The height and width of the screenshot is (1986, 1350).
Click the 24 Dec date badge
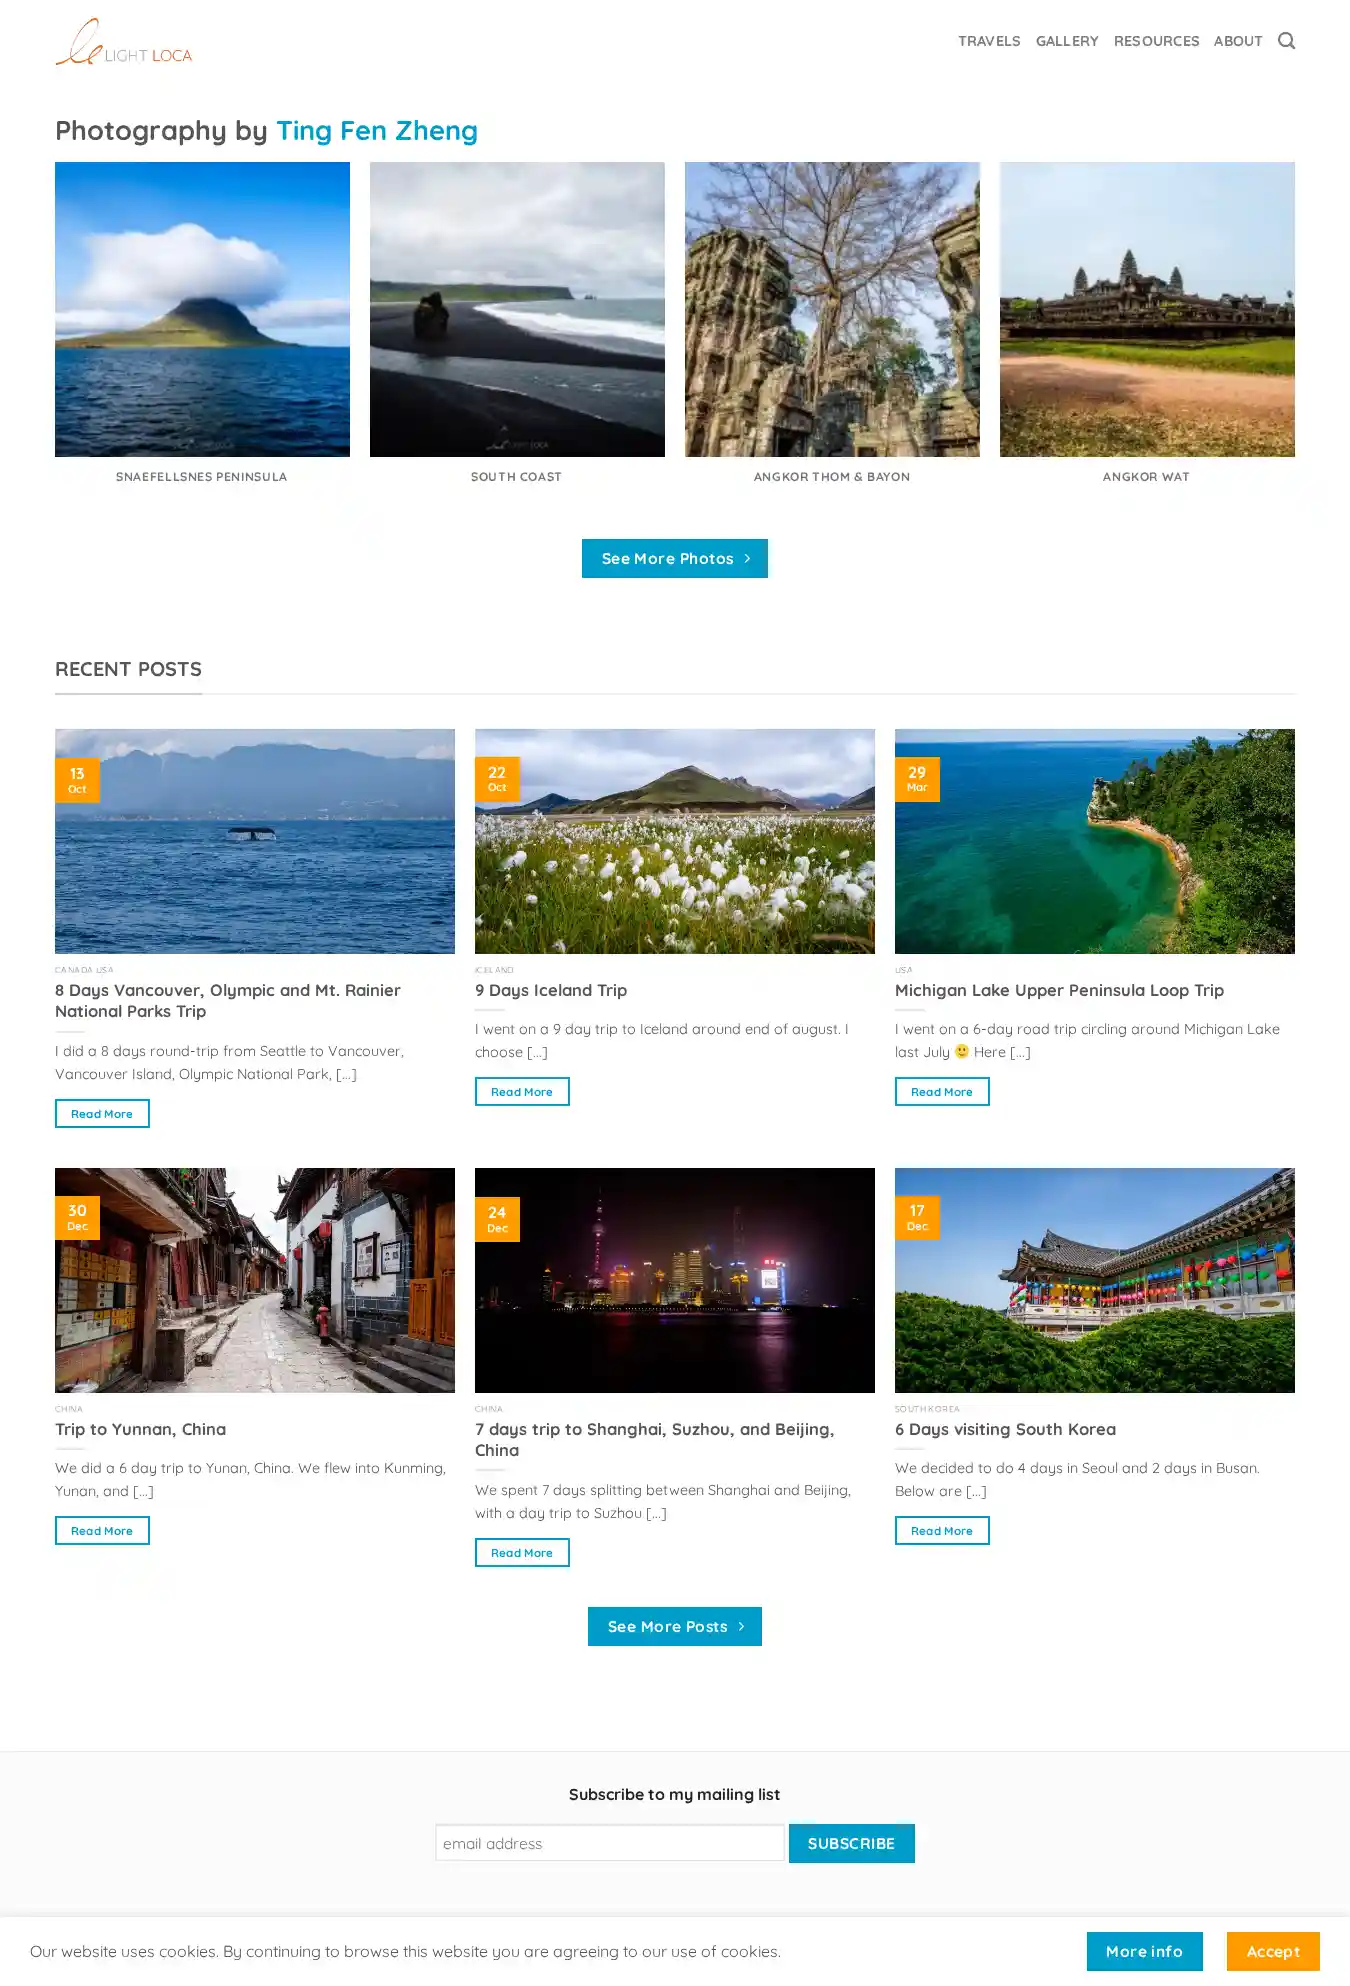(x=497, y=1219)
